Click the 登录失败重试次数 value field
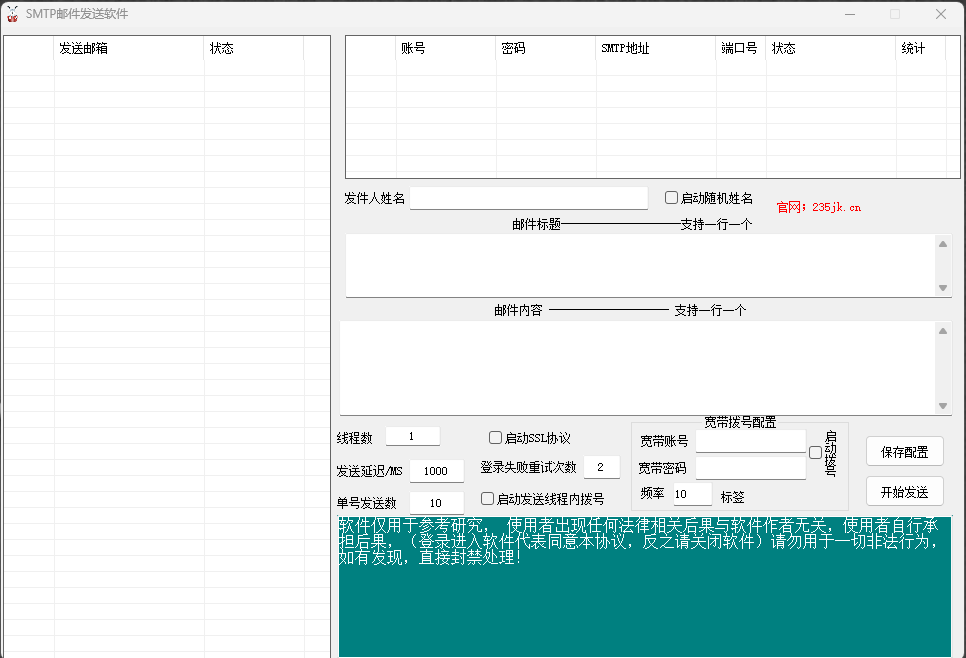Screen dimensions: 966x658 601,467
